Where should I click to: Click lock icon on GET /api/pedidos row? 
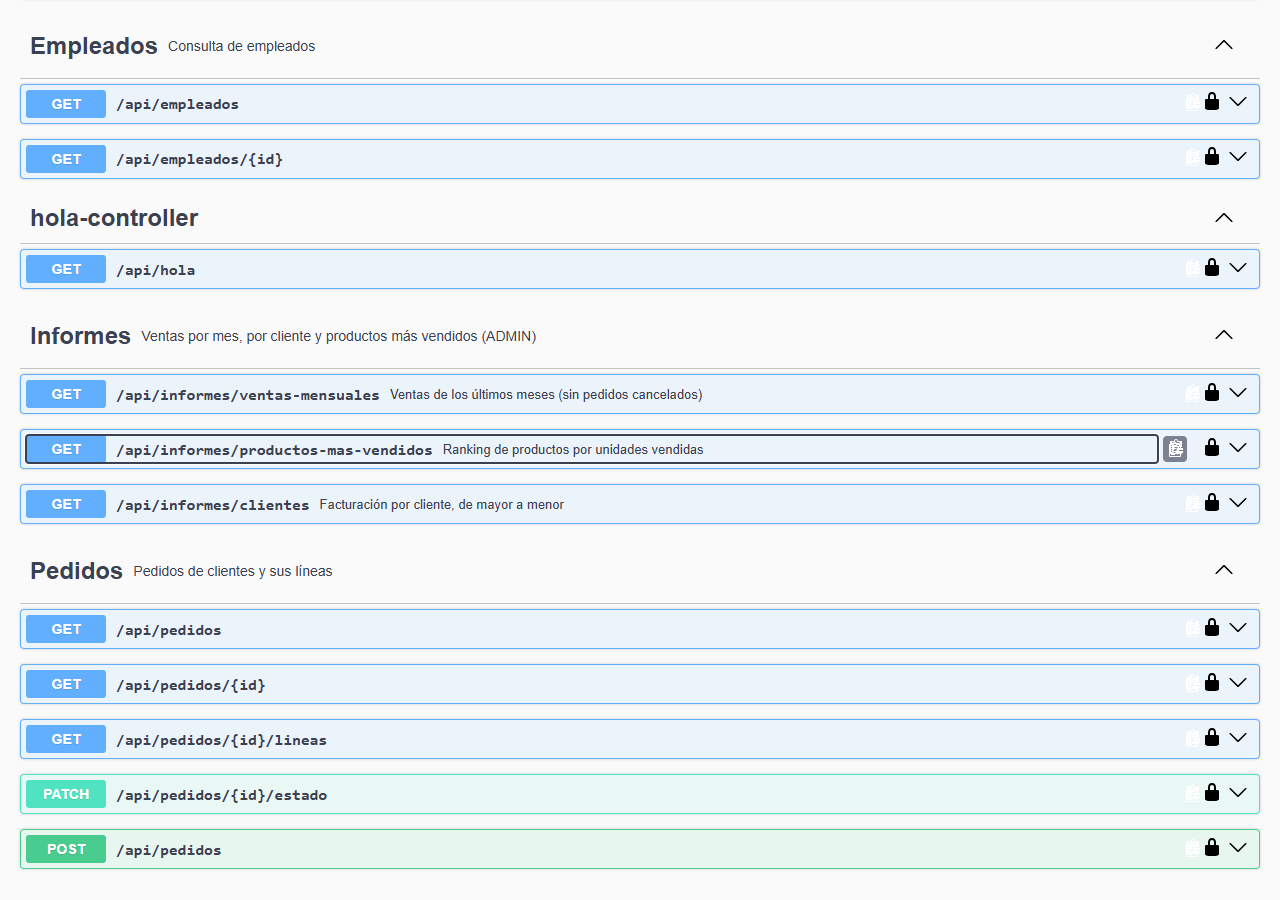(1212, 627)
